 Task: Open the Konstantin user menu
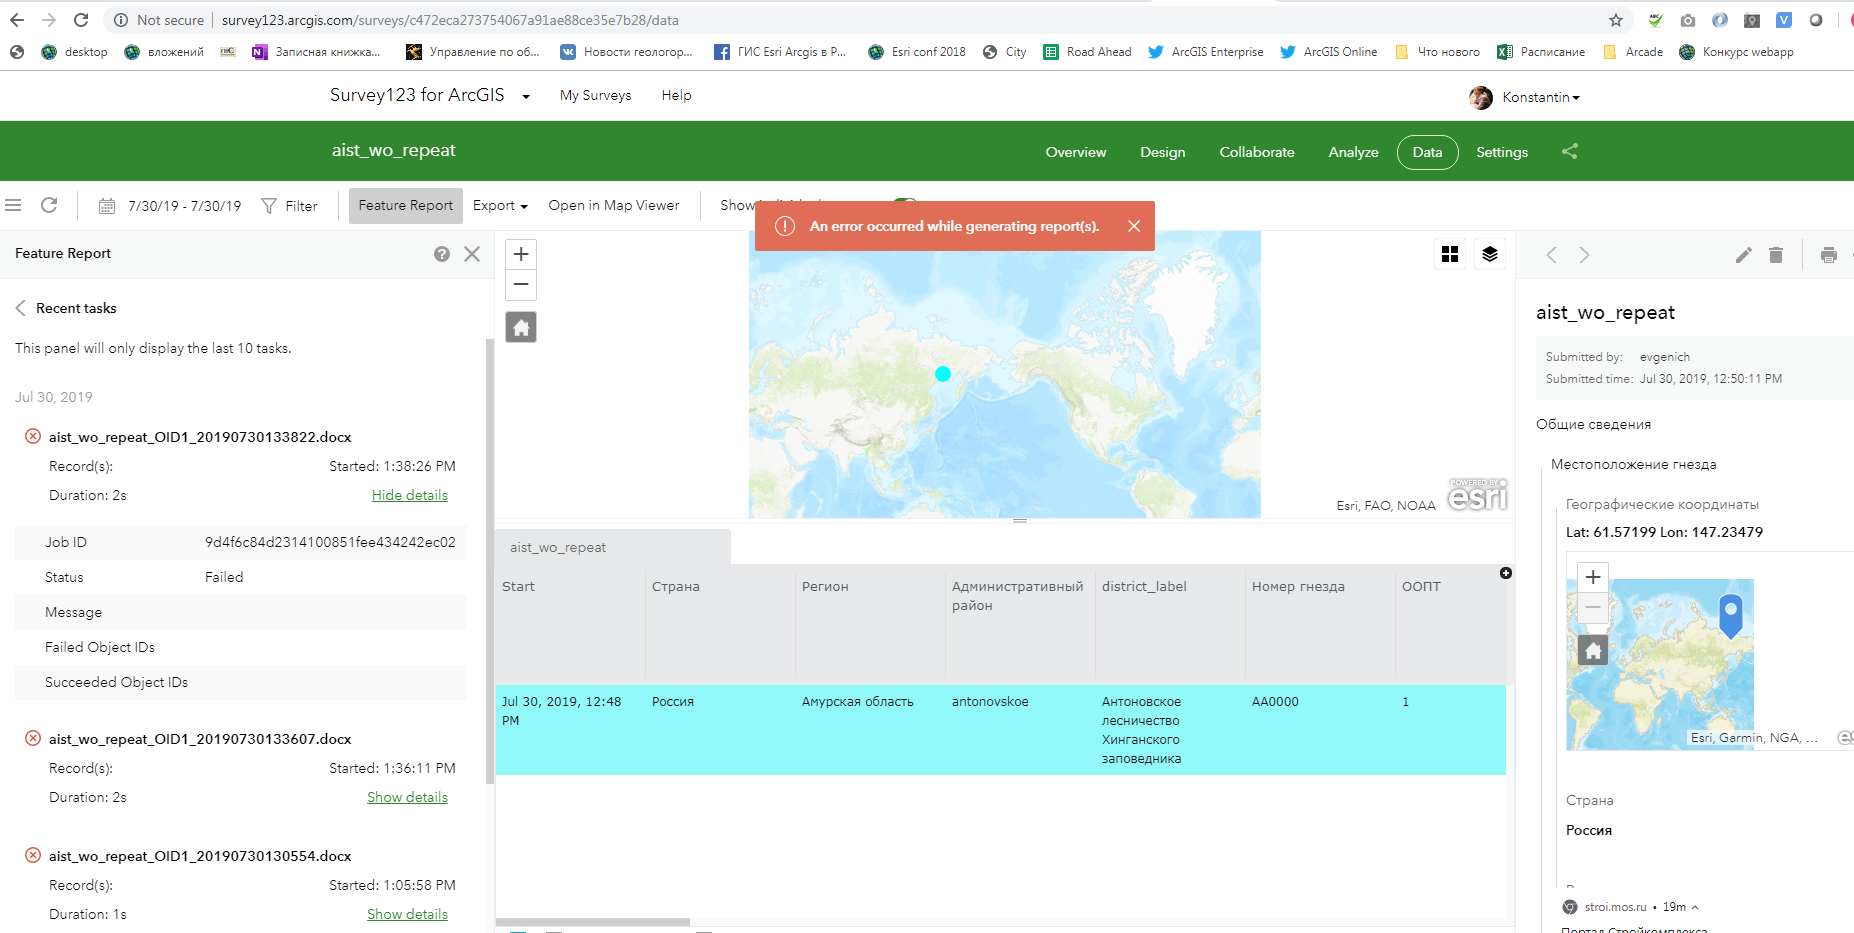(x=1525, y=97)
